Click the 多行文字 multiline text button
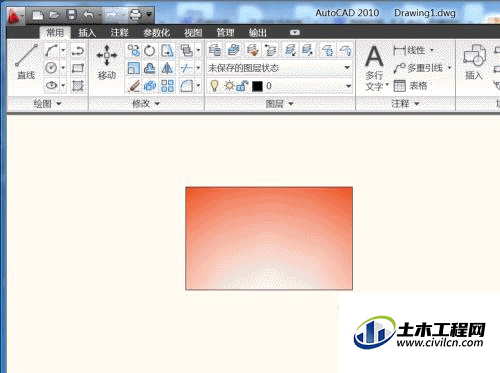 pyautogui.click(x=375, y=68)
